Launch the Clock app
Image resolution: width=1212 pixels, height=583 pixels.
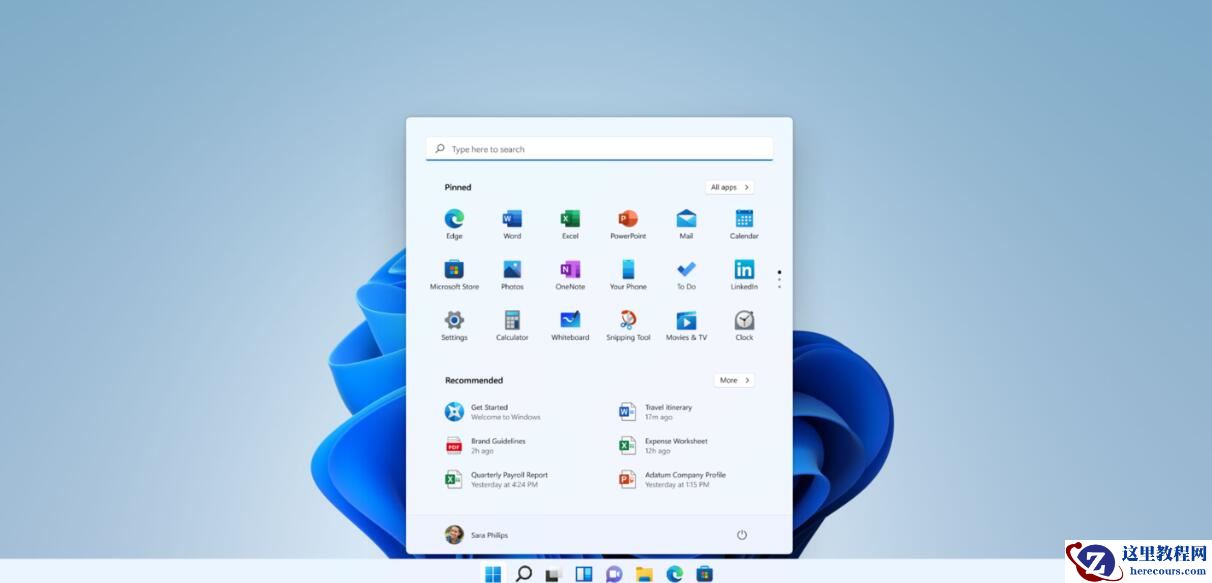[744, 324]
